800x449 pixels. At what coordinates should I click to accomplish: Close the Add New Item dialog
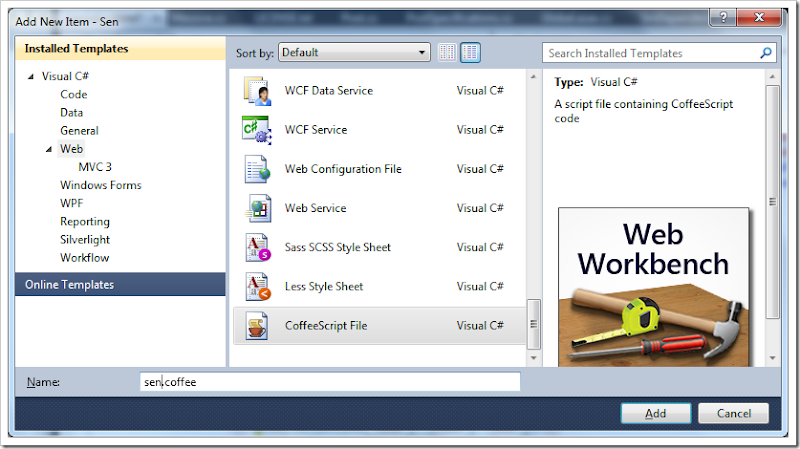point(759,18)
